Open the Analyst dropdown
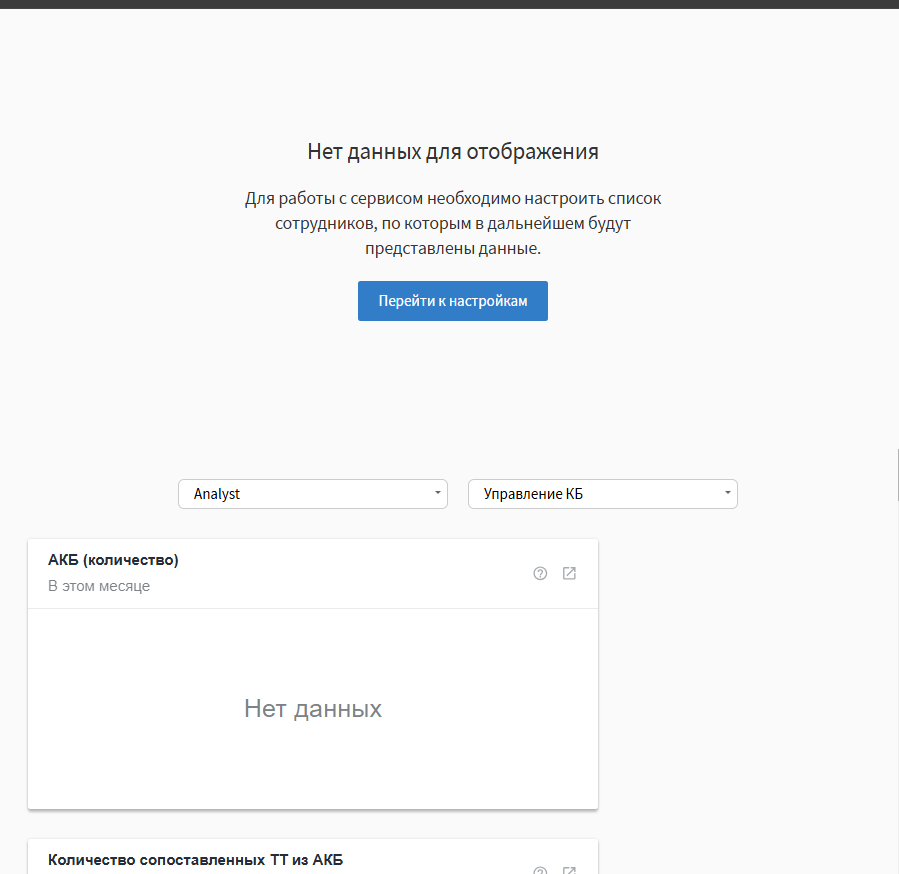899x874 pixels. point(312,494)
